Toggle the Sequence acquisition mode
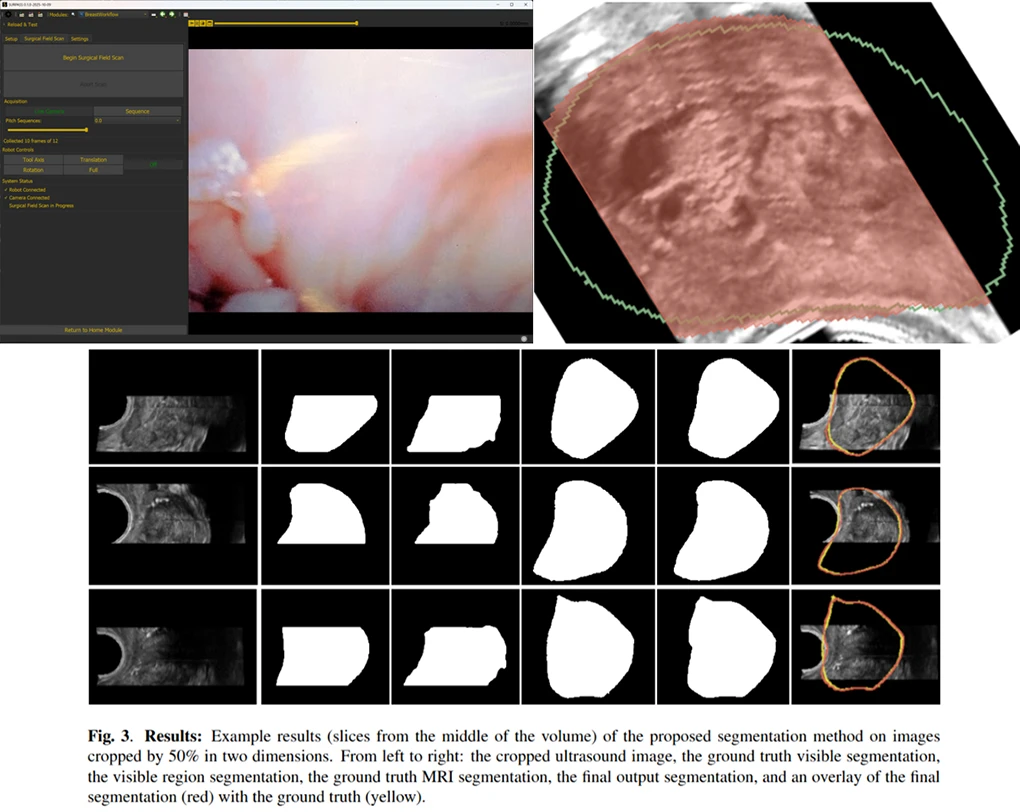Viewport: 1020px width, 812px height. (137, 111)
